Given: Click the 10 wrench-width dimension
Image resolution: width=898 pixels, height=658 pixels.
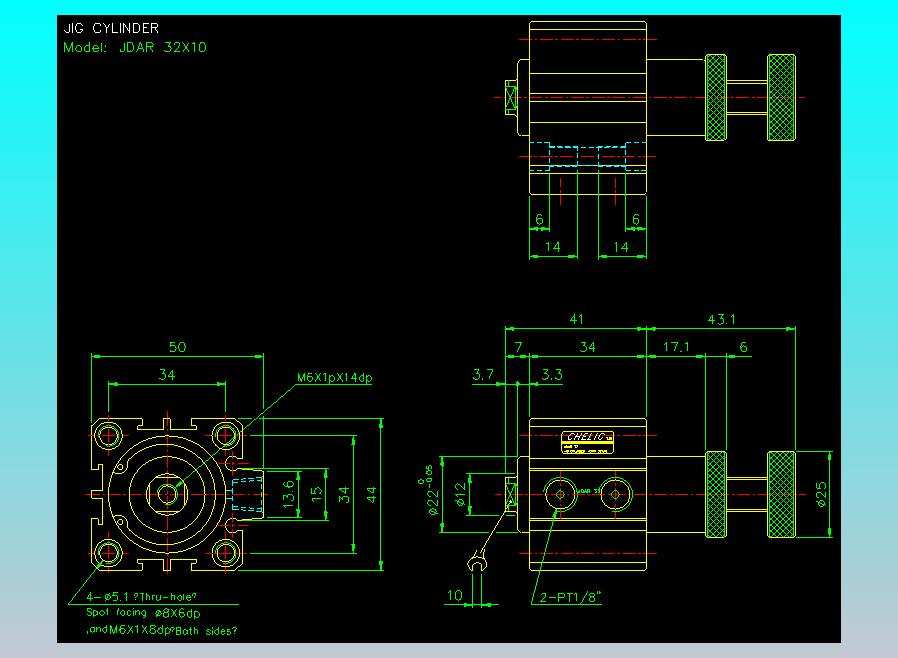Looking at the screenshot, I should click(455, 596).
